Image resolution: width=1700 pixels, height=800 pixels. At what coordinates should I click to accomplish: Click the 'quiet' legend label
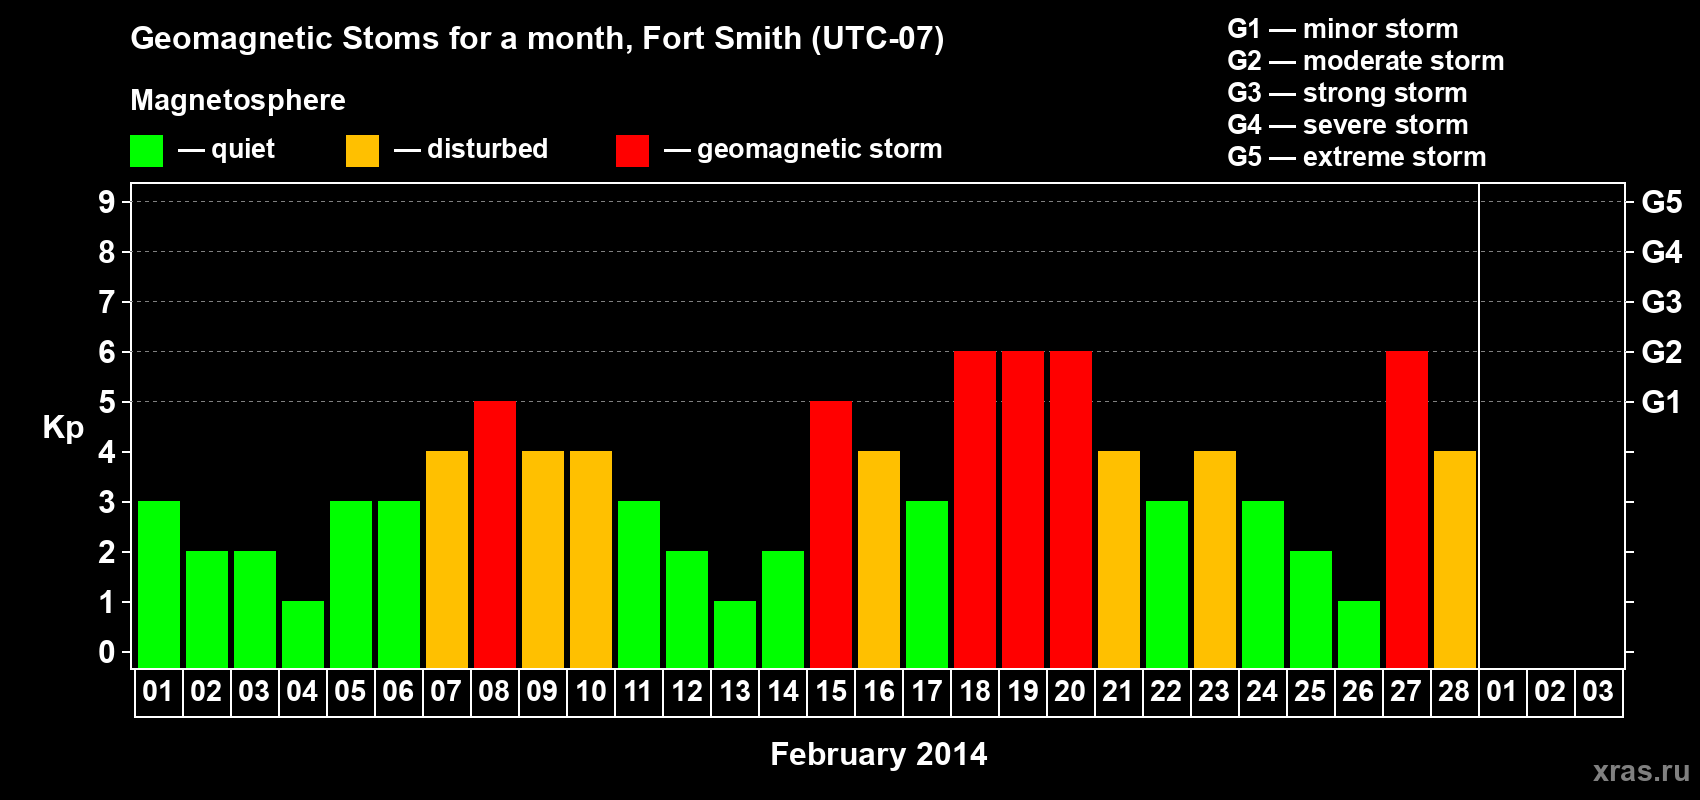point(243,149)
